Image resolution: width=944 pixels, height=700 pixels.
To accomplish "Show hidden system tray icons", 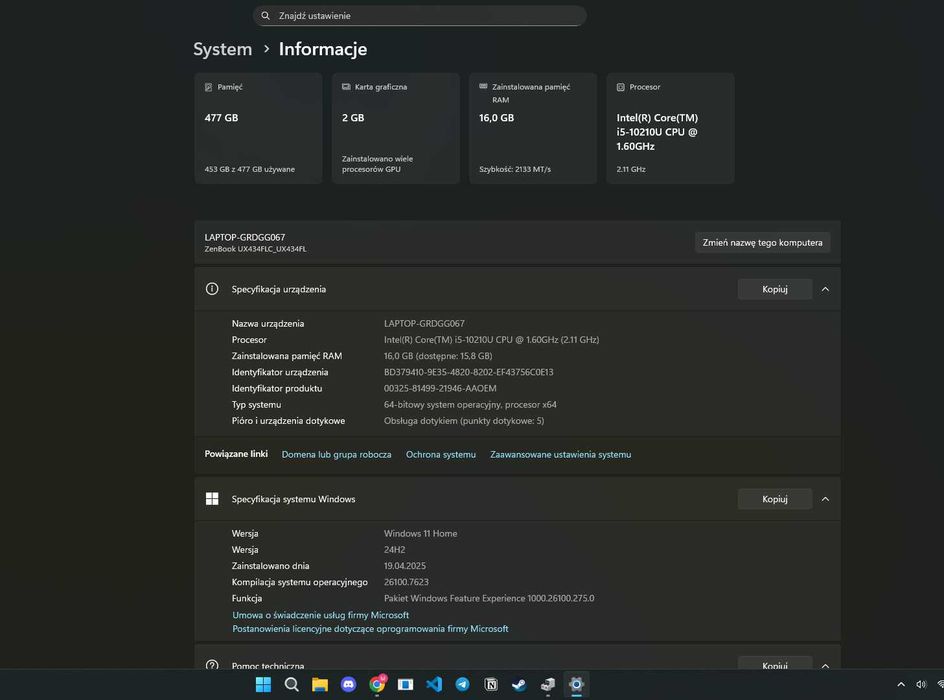I will pyautogui.click(x=901, y=684).
